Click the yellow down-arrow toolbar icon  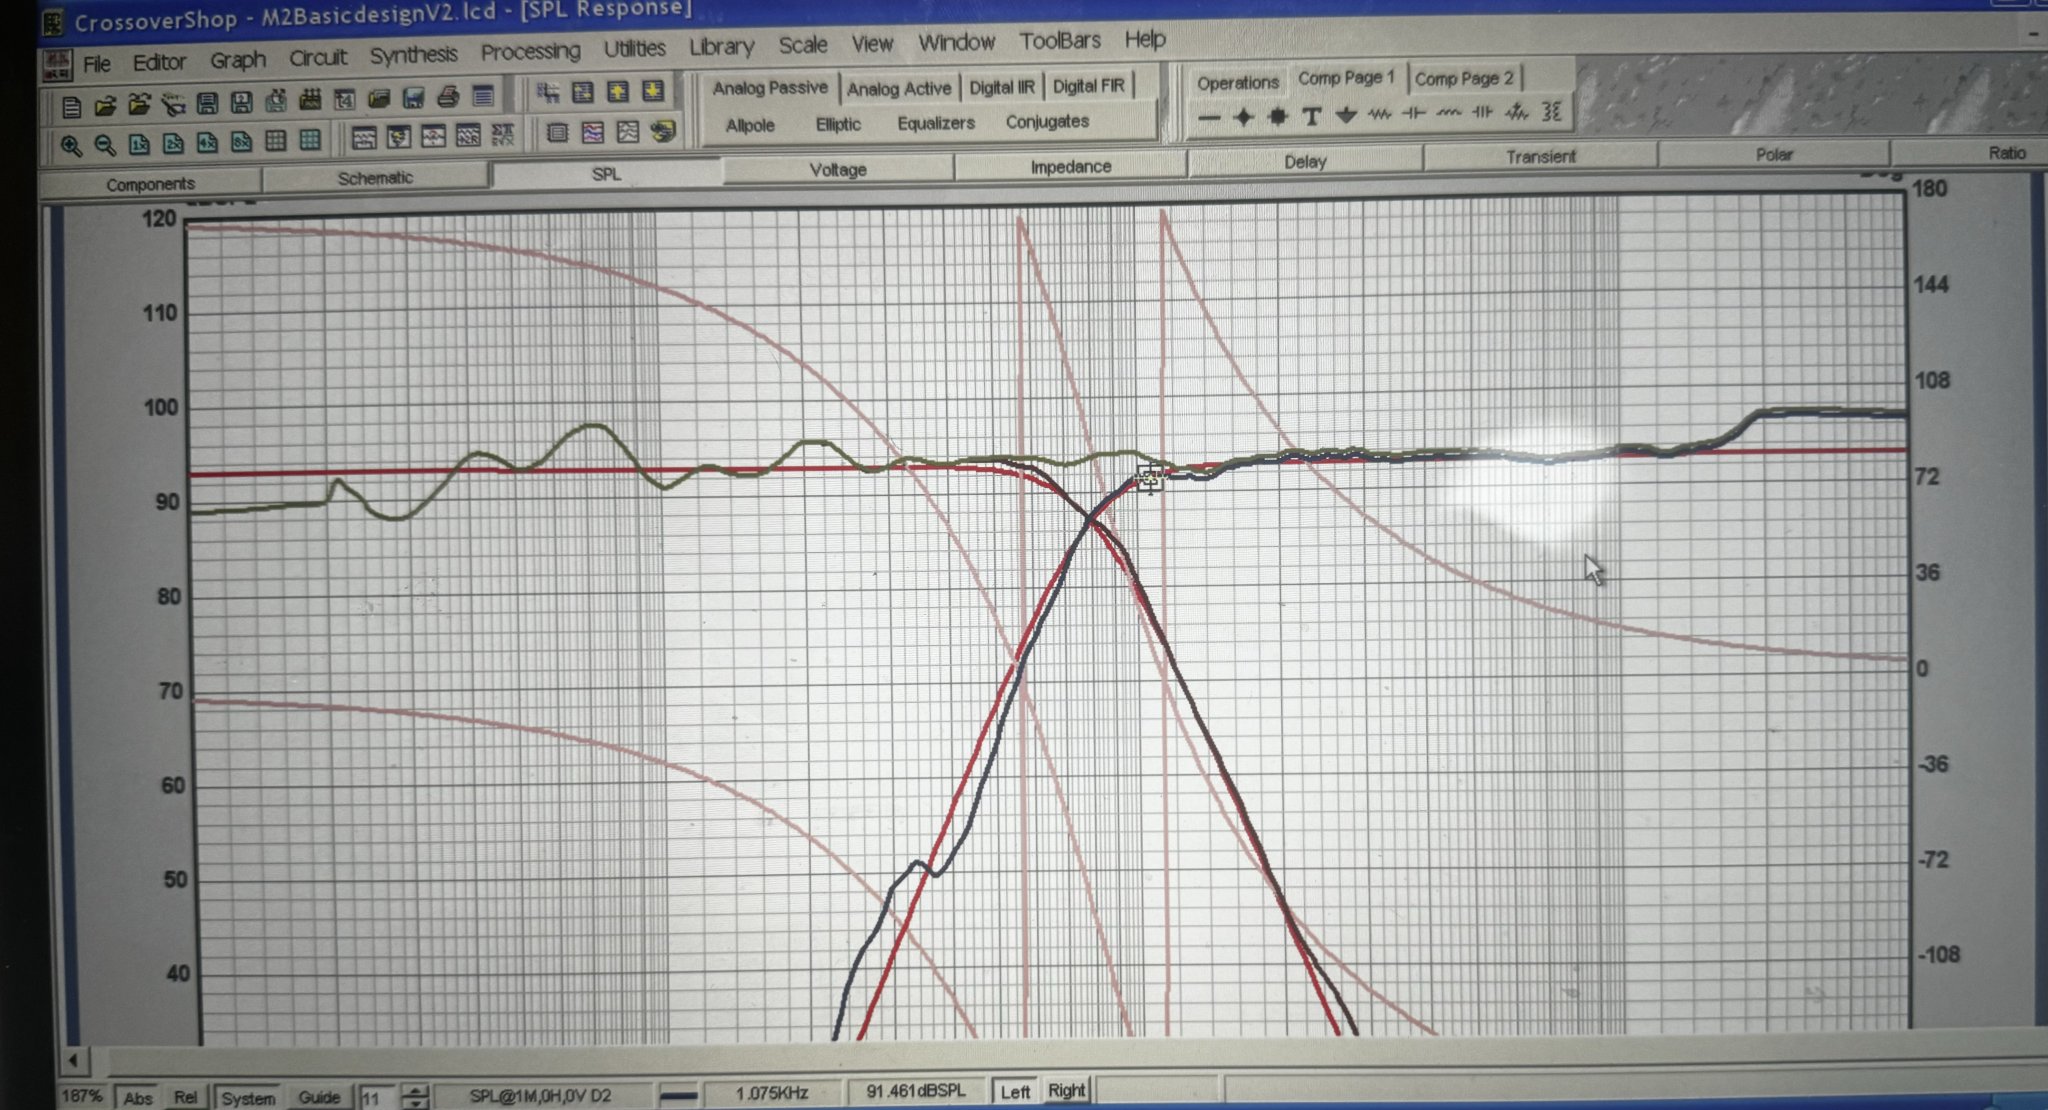pyautogui.click(x=652, y=91)
